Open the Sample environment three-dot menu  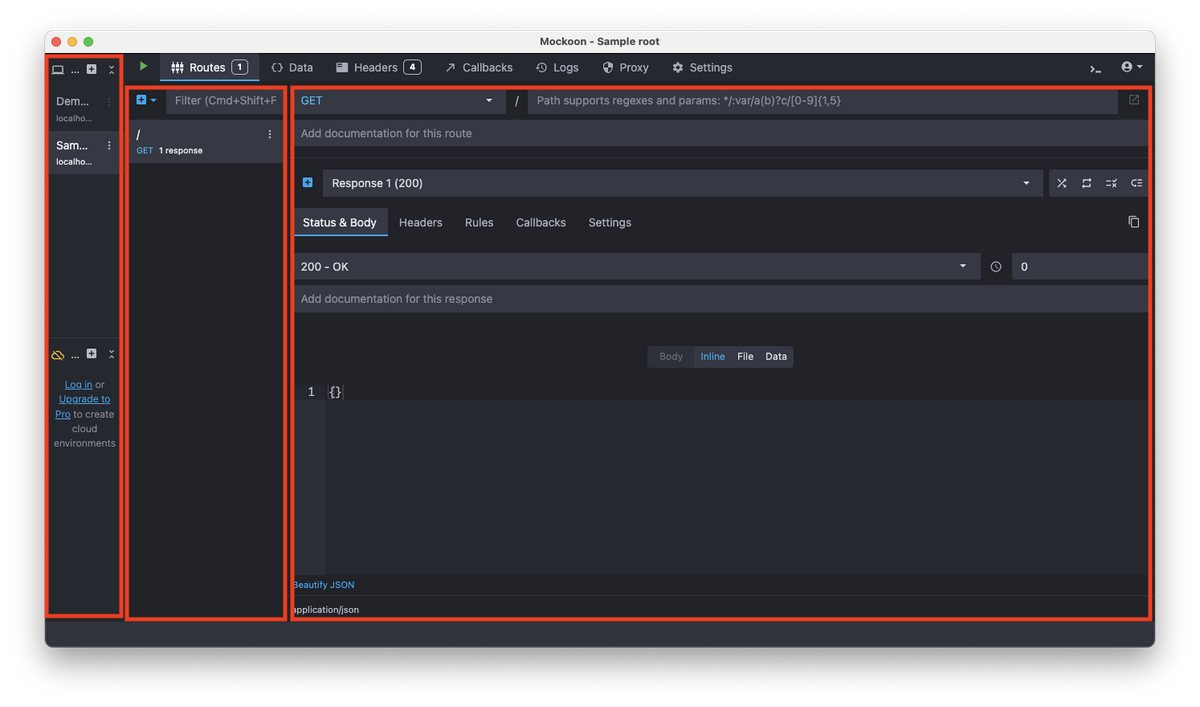109,146
